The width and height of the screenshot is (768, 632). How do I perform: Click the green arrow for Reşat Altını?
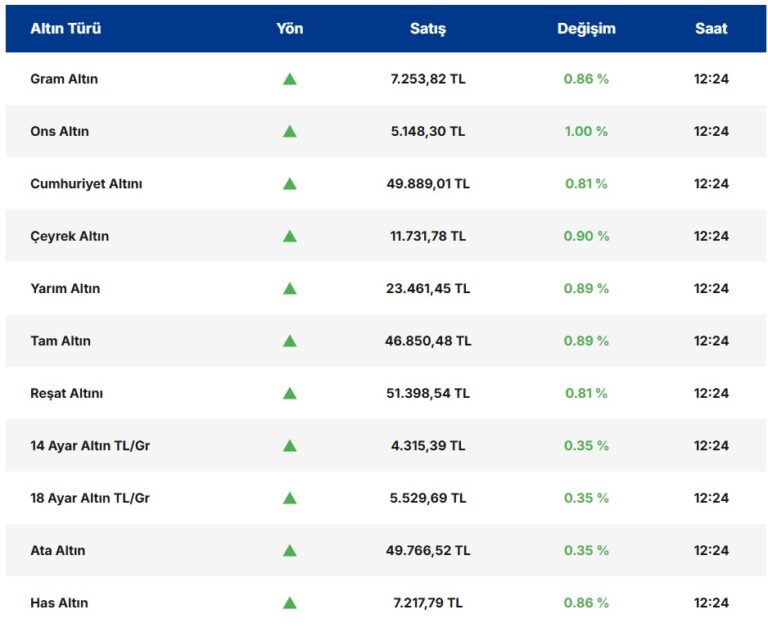pyautogui.click(x=289, y=393)
